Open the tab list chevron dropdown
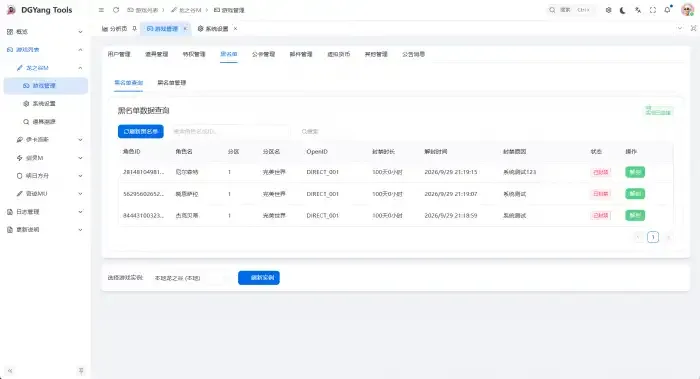 point(679,28)
